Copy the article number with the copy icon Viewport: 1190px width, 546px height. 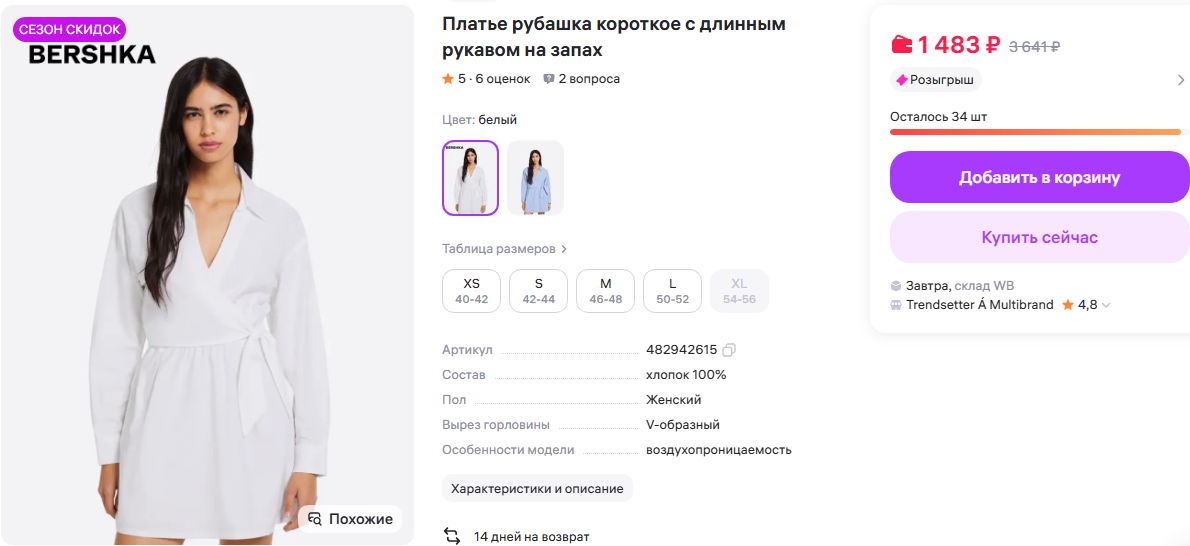[729, 350]
